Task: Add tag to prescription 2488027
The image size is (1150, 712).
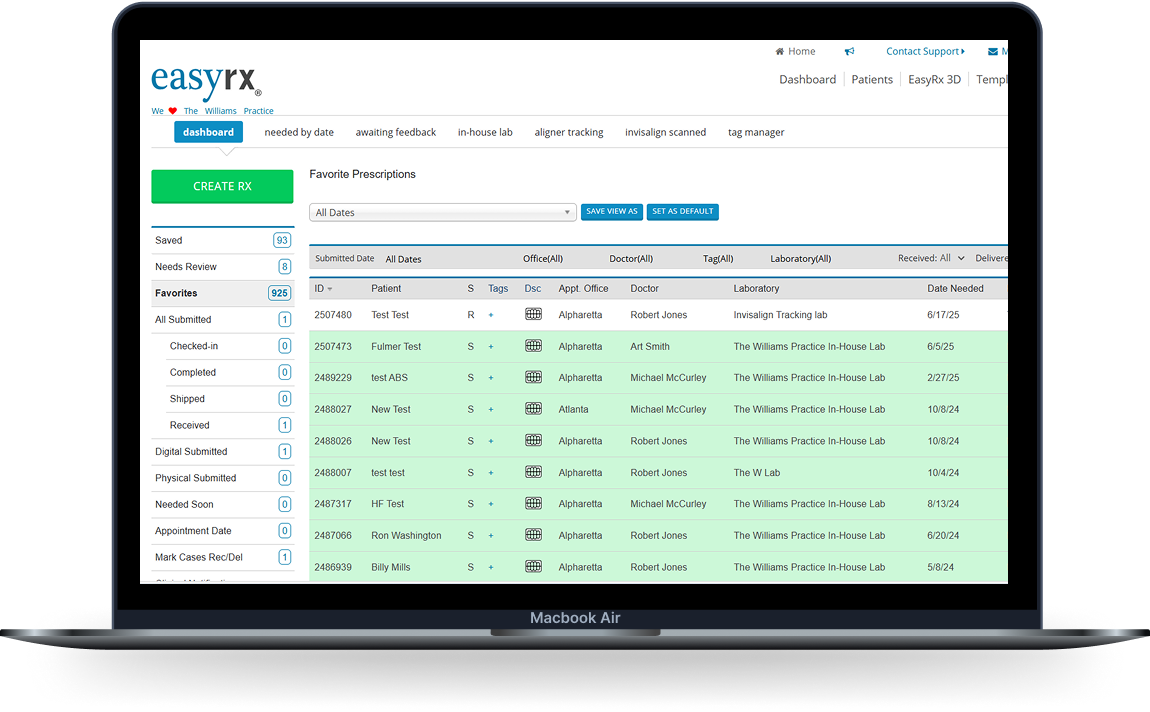Action: tap(491, 410)
